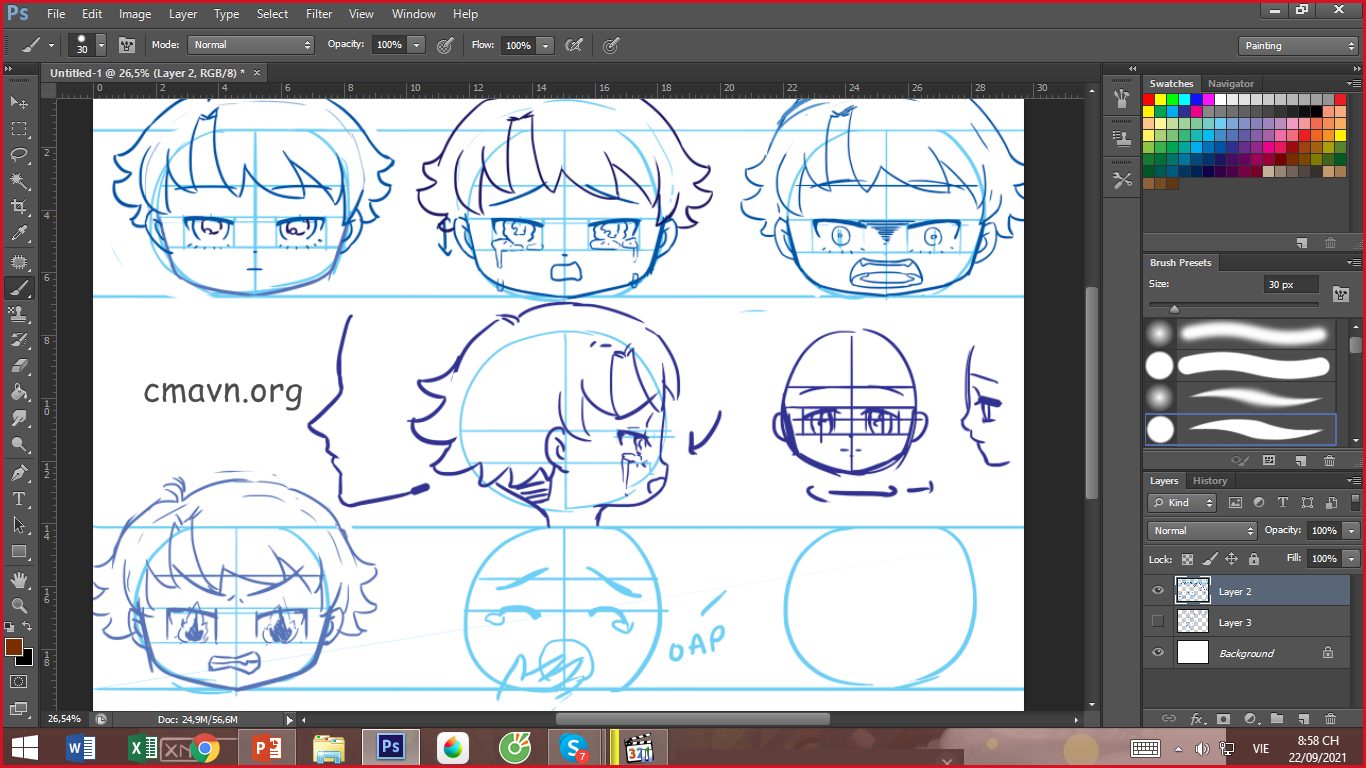Activate the Zoom tool
The height and width of the screenshot is (768, 1366).
[19, 605]
